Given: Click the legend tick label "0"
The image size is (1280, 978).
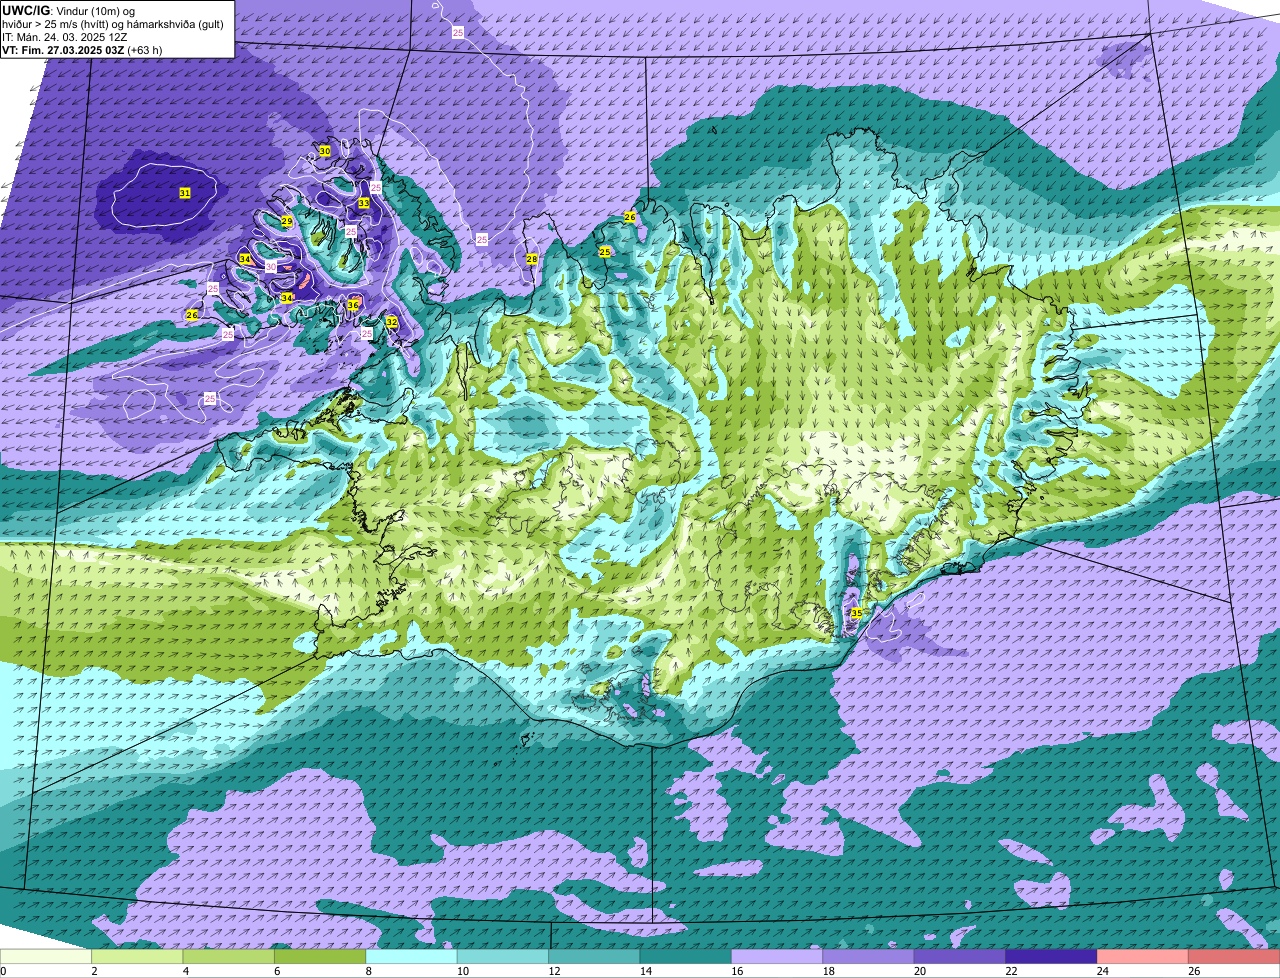Looking at the screenshot, I should click(x=3, y=970).
